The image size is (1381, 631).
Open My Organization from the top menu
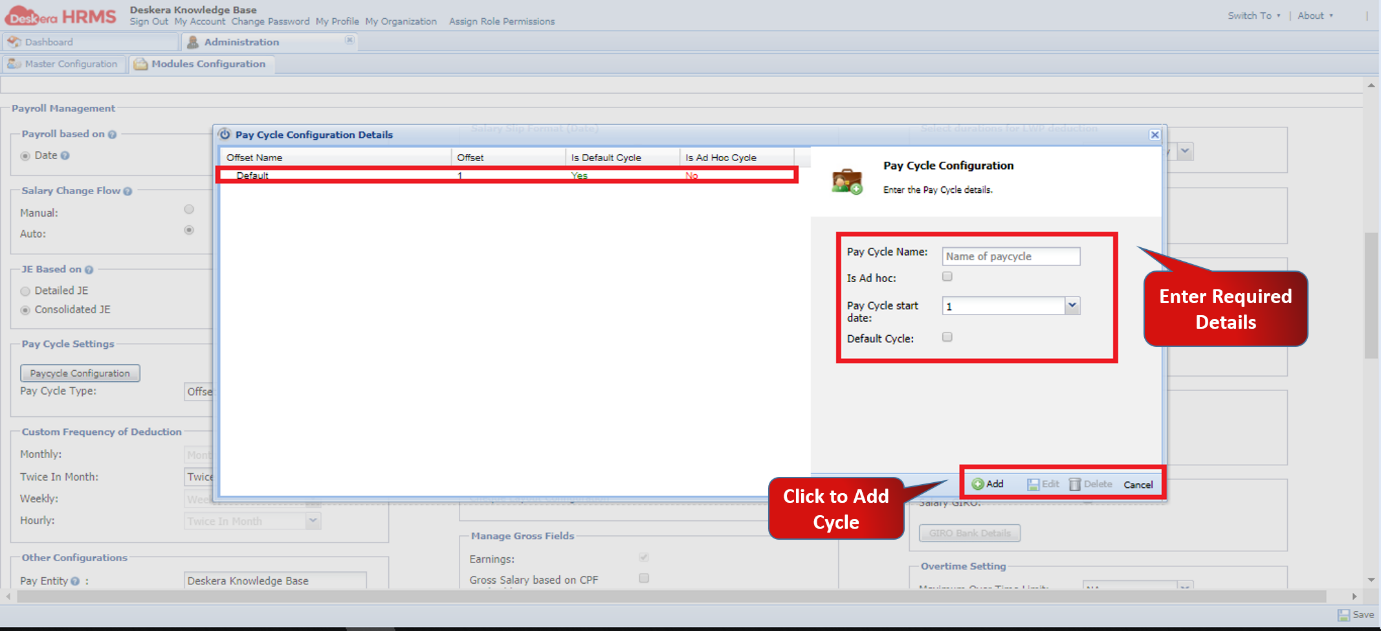pyautogui.click(x=401, y=20)
